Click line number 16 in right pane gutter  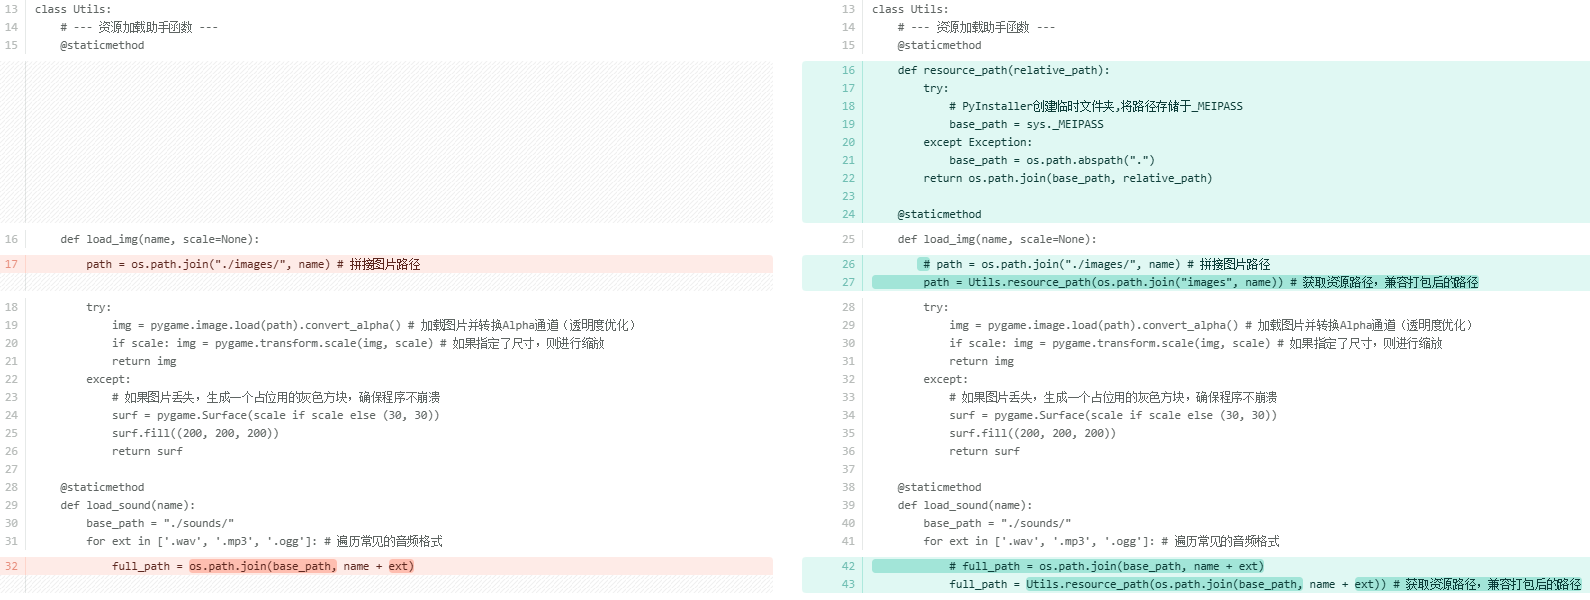[848, 71]
